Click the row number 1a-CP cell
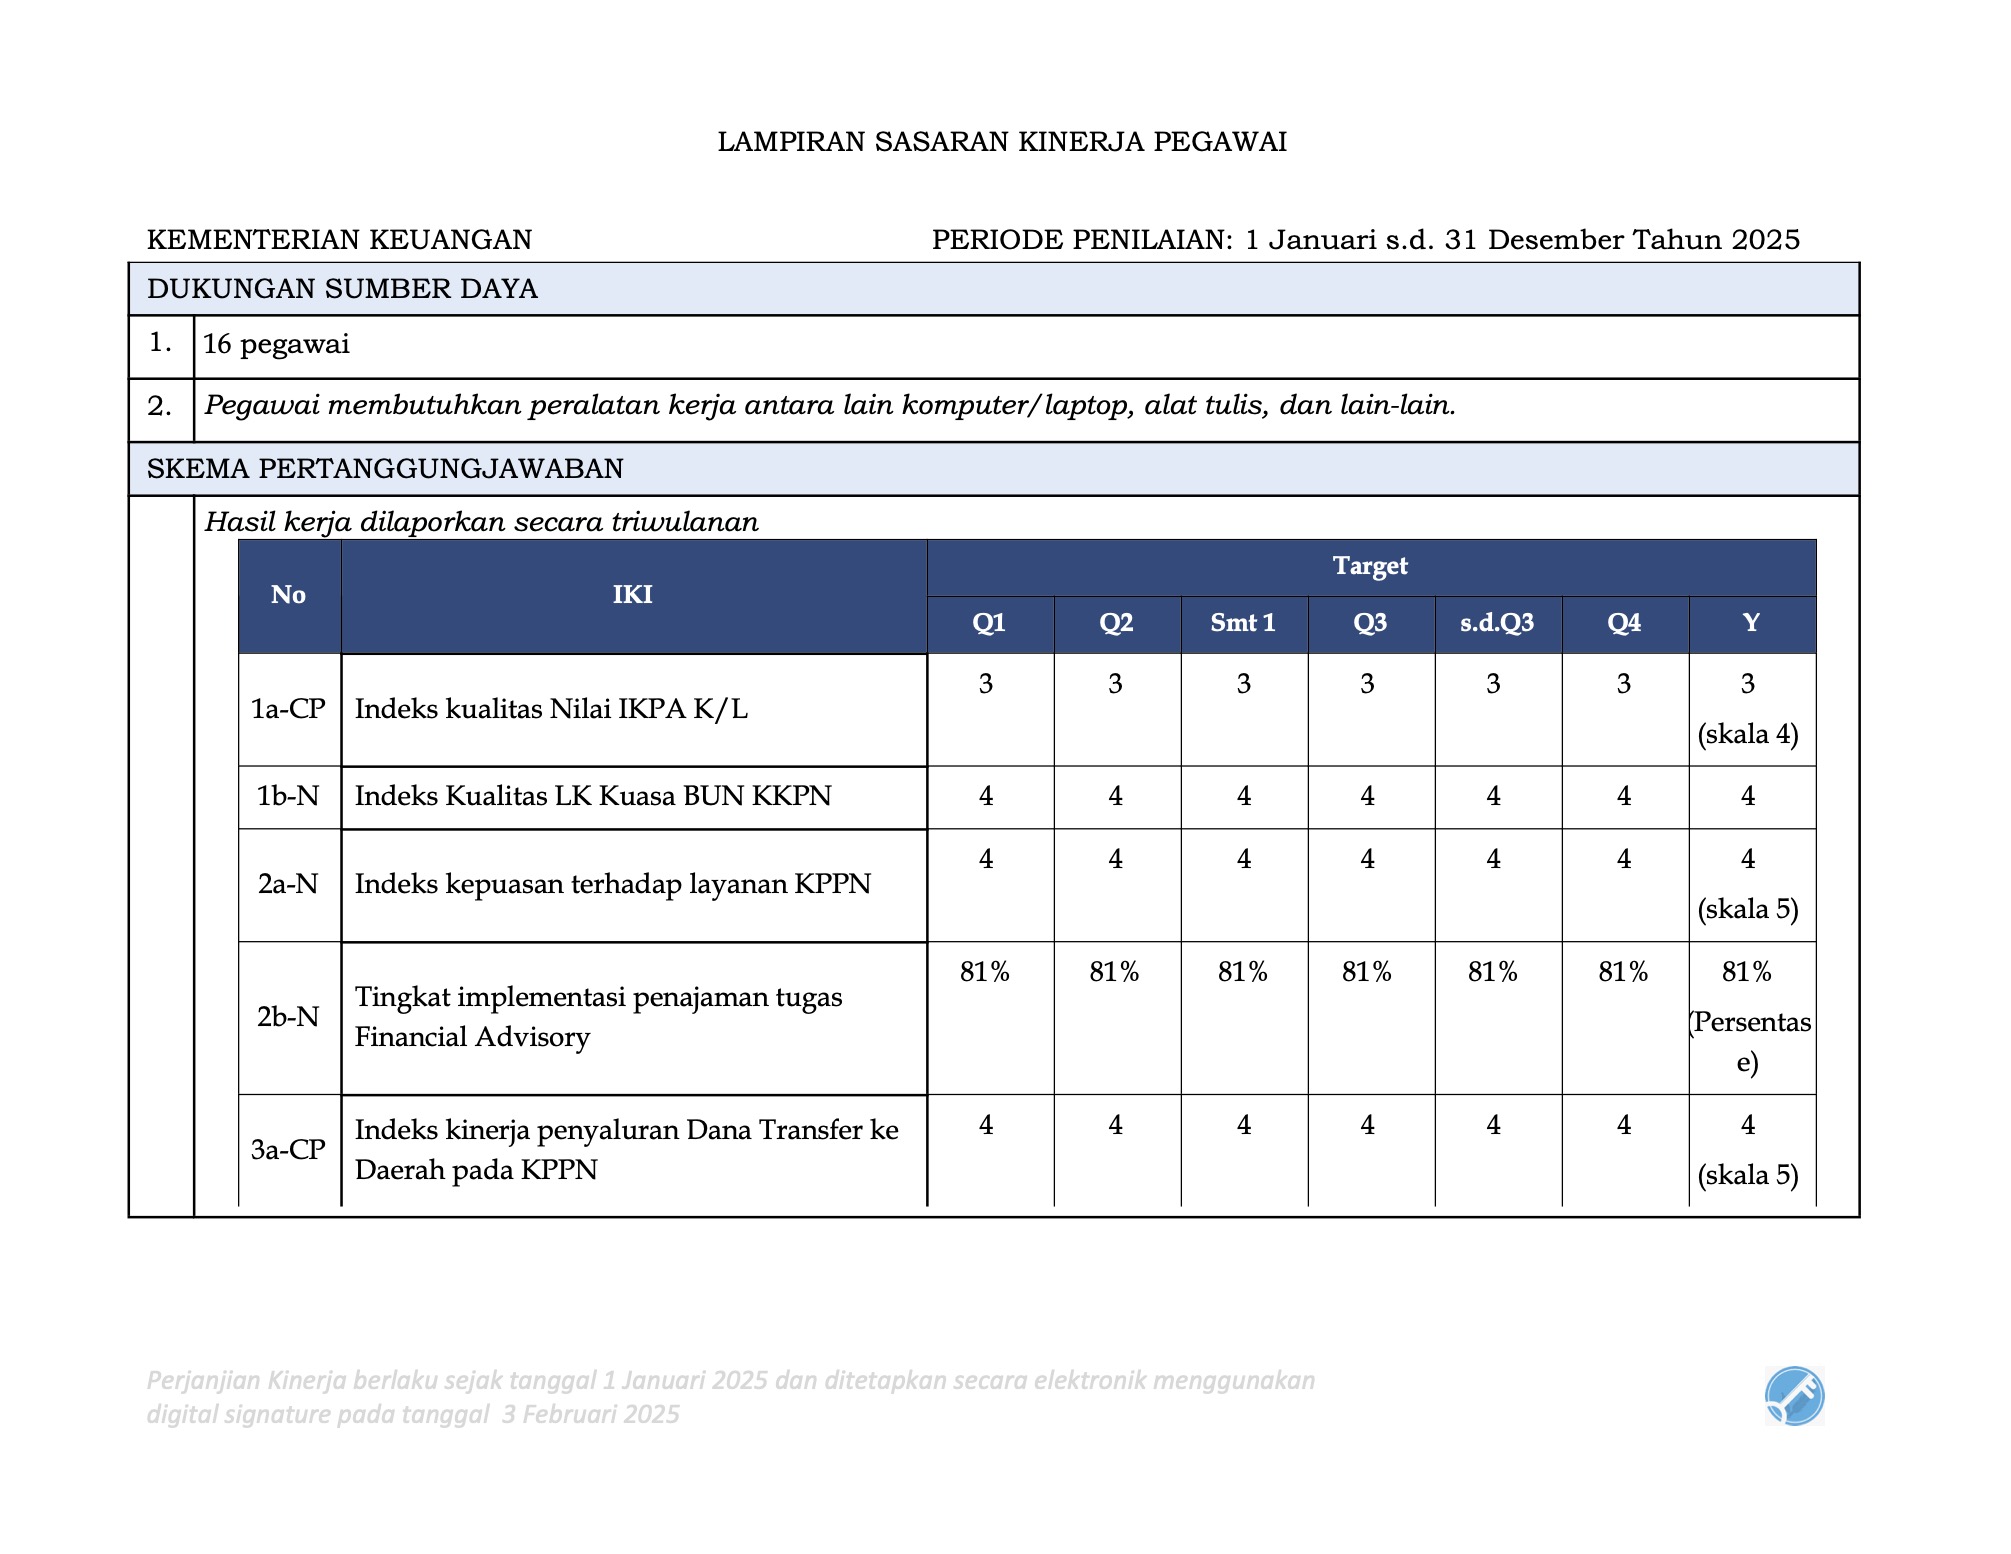 pyautogui.click(x=288, y=709)
